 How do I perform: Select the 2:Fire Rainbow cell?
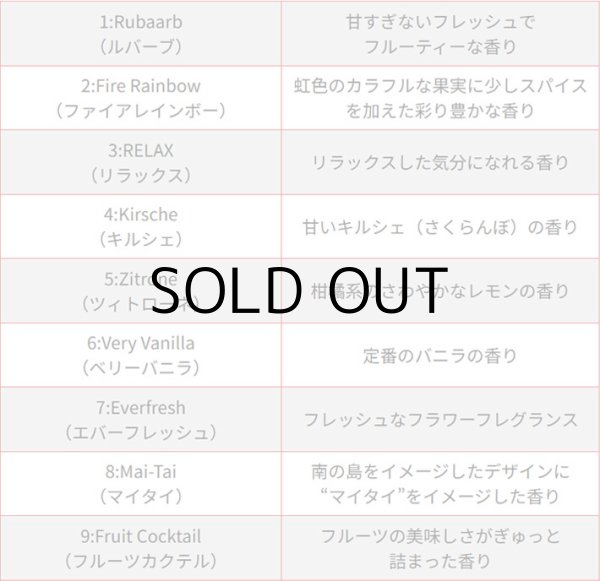pyautogui.click(x=141, y=98)
